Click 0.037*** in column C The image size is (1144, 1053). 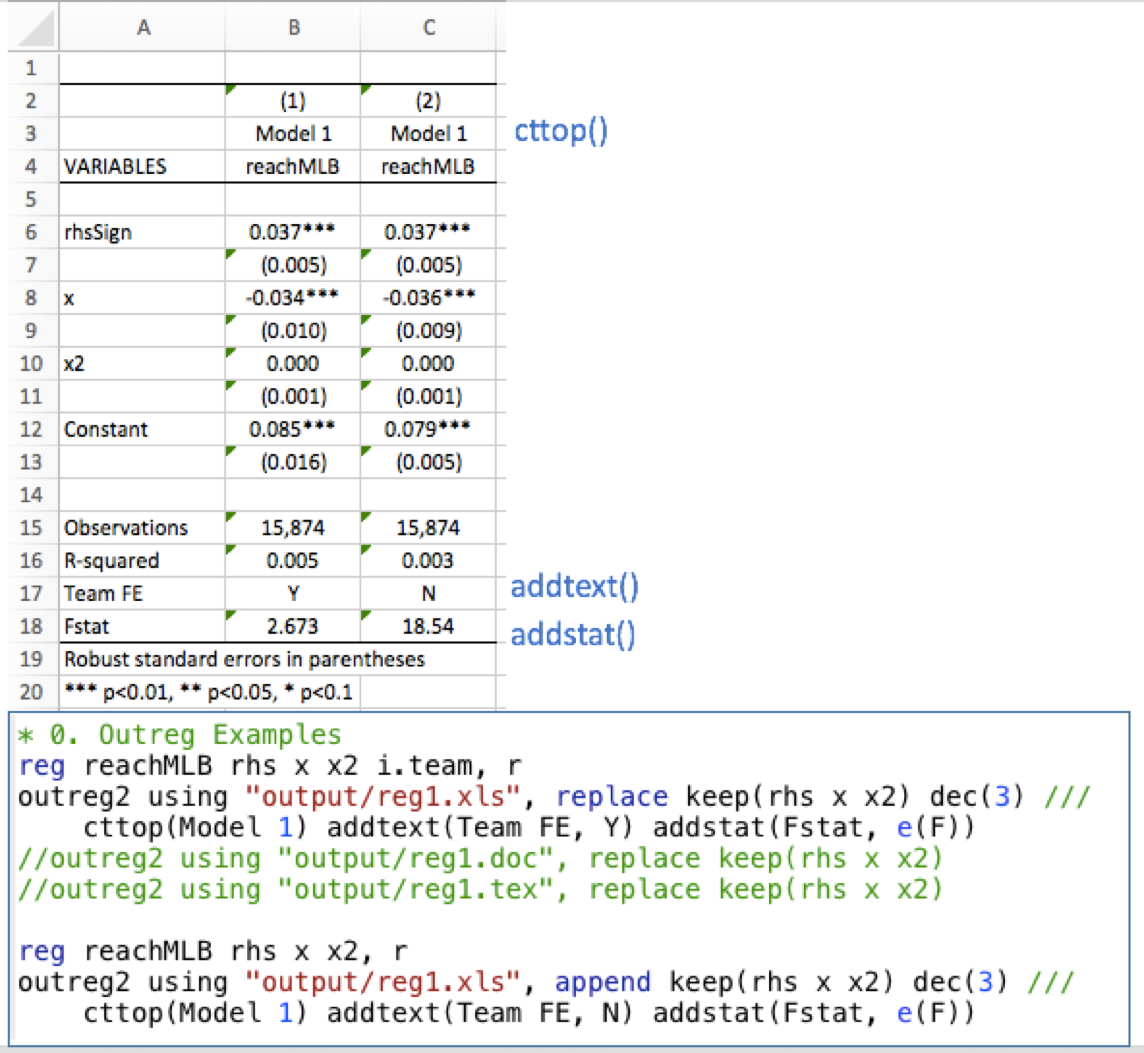point(429,232)
